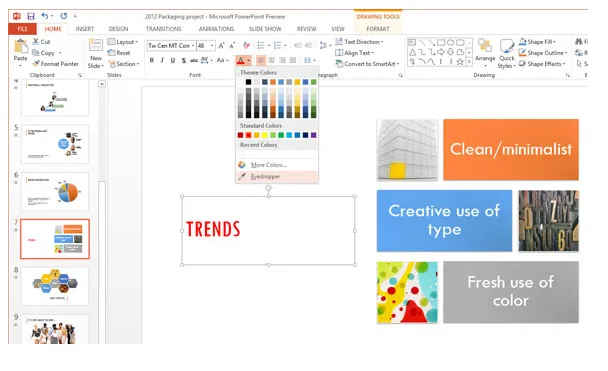The height and width of the screenshot is (371, 608).
Task: Open the Copy dropdown arrow
Action: pyautogui.click(x=60, y=53)
